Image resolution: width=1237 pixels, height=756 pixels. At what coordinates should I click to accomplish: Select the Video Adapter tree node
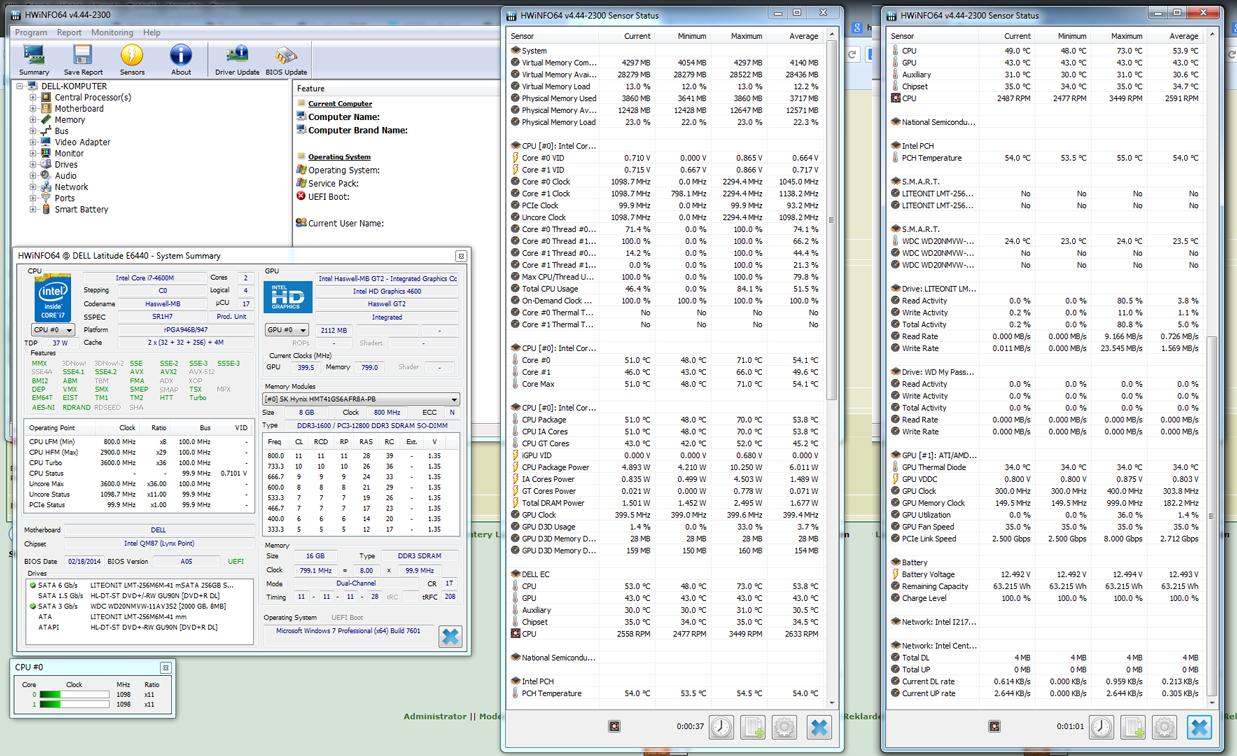[x=82, y=142]
